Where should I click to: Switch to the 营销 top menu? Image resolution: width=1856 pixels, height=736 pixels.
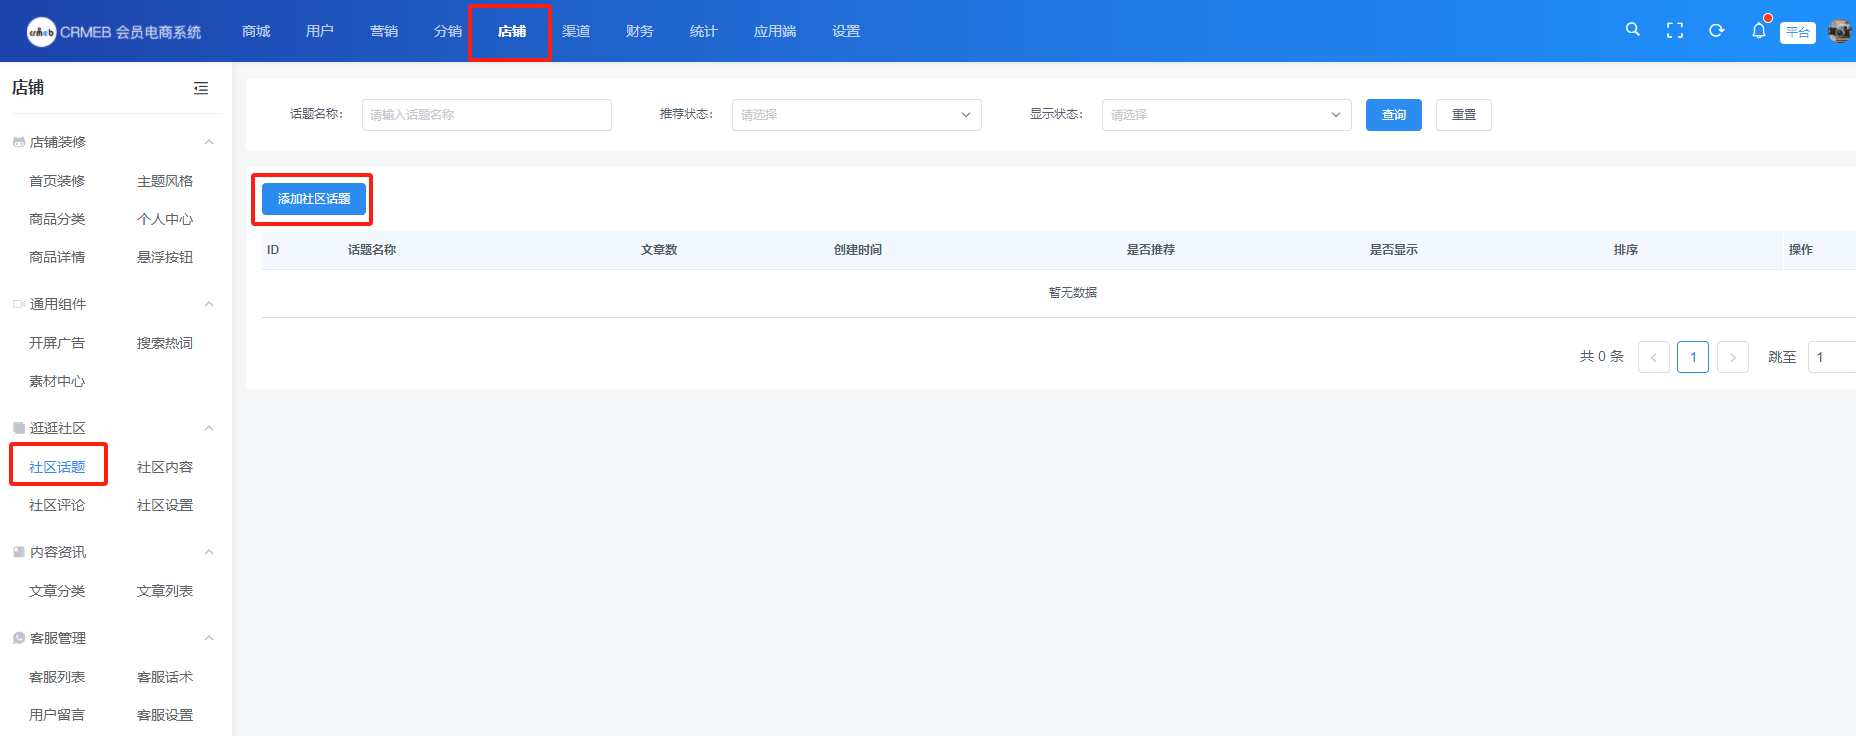tap(384, 31)
